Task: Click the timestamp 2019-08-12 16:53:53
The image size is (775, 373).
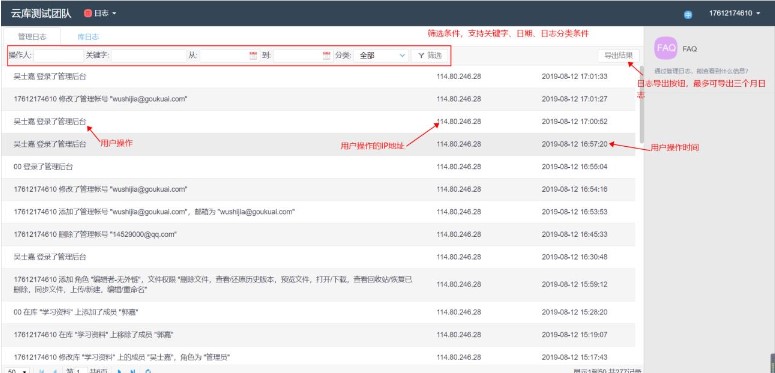Action: click(x=574, y=212)
